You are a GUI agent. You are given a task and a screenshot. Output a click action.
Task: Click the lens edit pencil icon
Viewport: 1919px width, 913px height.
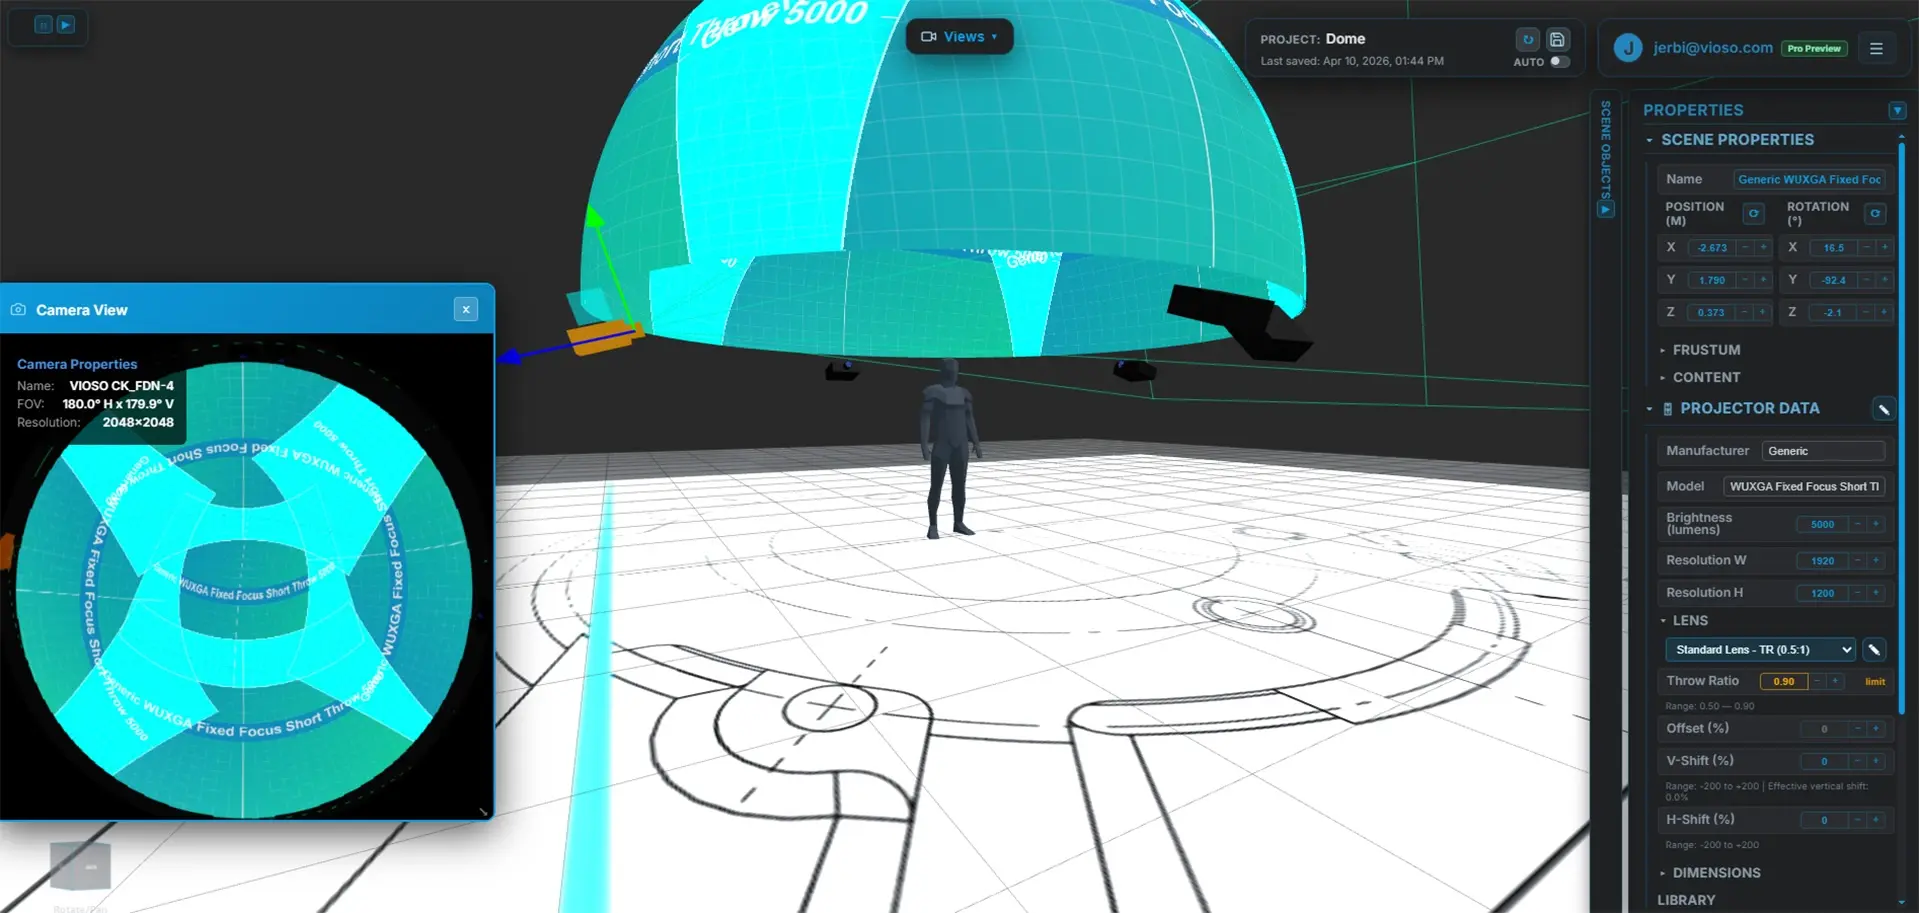coord(1874,650)
